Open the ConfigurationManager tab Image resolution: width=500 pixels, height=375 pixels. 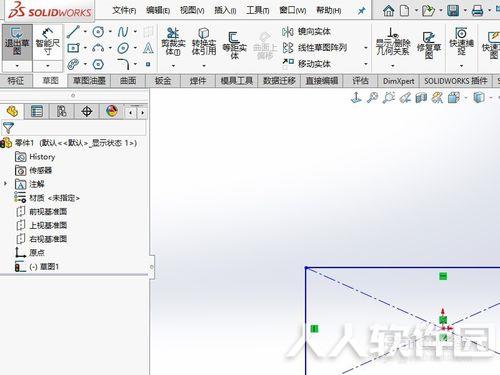click(x=62, y=111)
